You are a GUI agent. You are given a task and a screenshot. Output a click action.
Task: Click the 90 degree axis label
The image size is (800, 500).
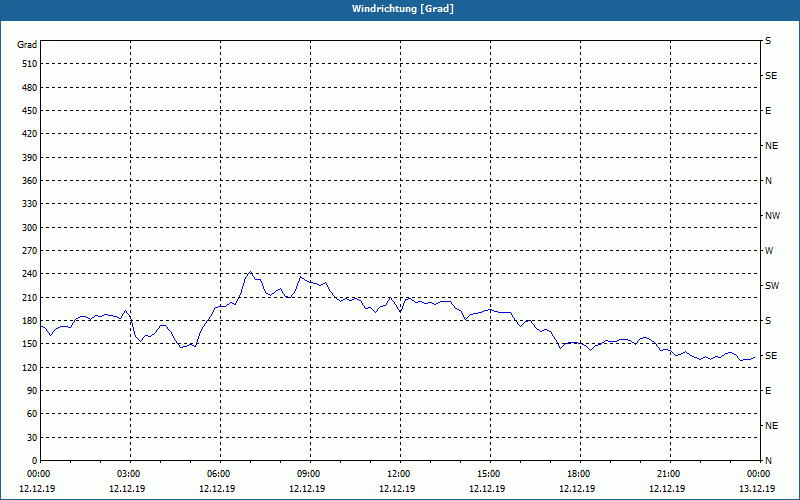point(32,391)
